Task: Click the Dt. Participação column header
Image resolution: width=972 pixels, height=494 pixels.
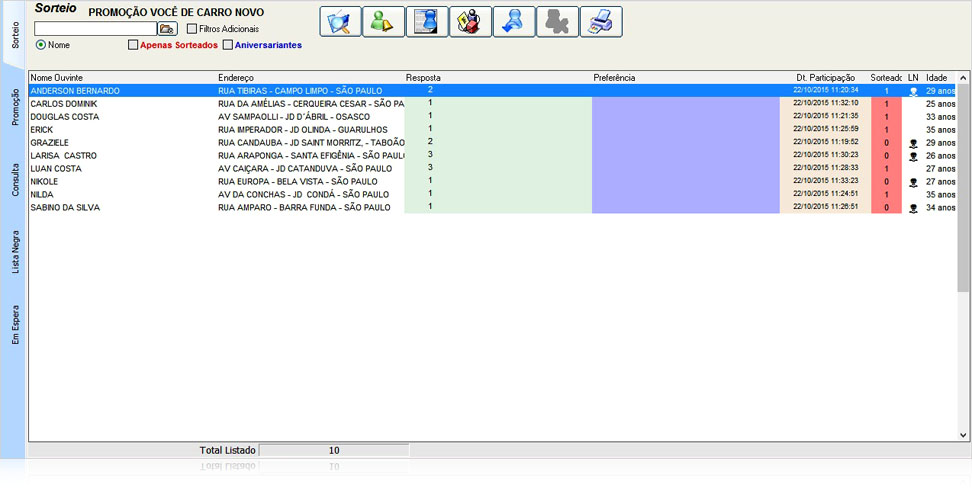Action: pyautogui.click(x=825, y=77)
